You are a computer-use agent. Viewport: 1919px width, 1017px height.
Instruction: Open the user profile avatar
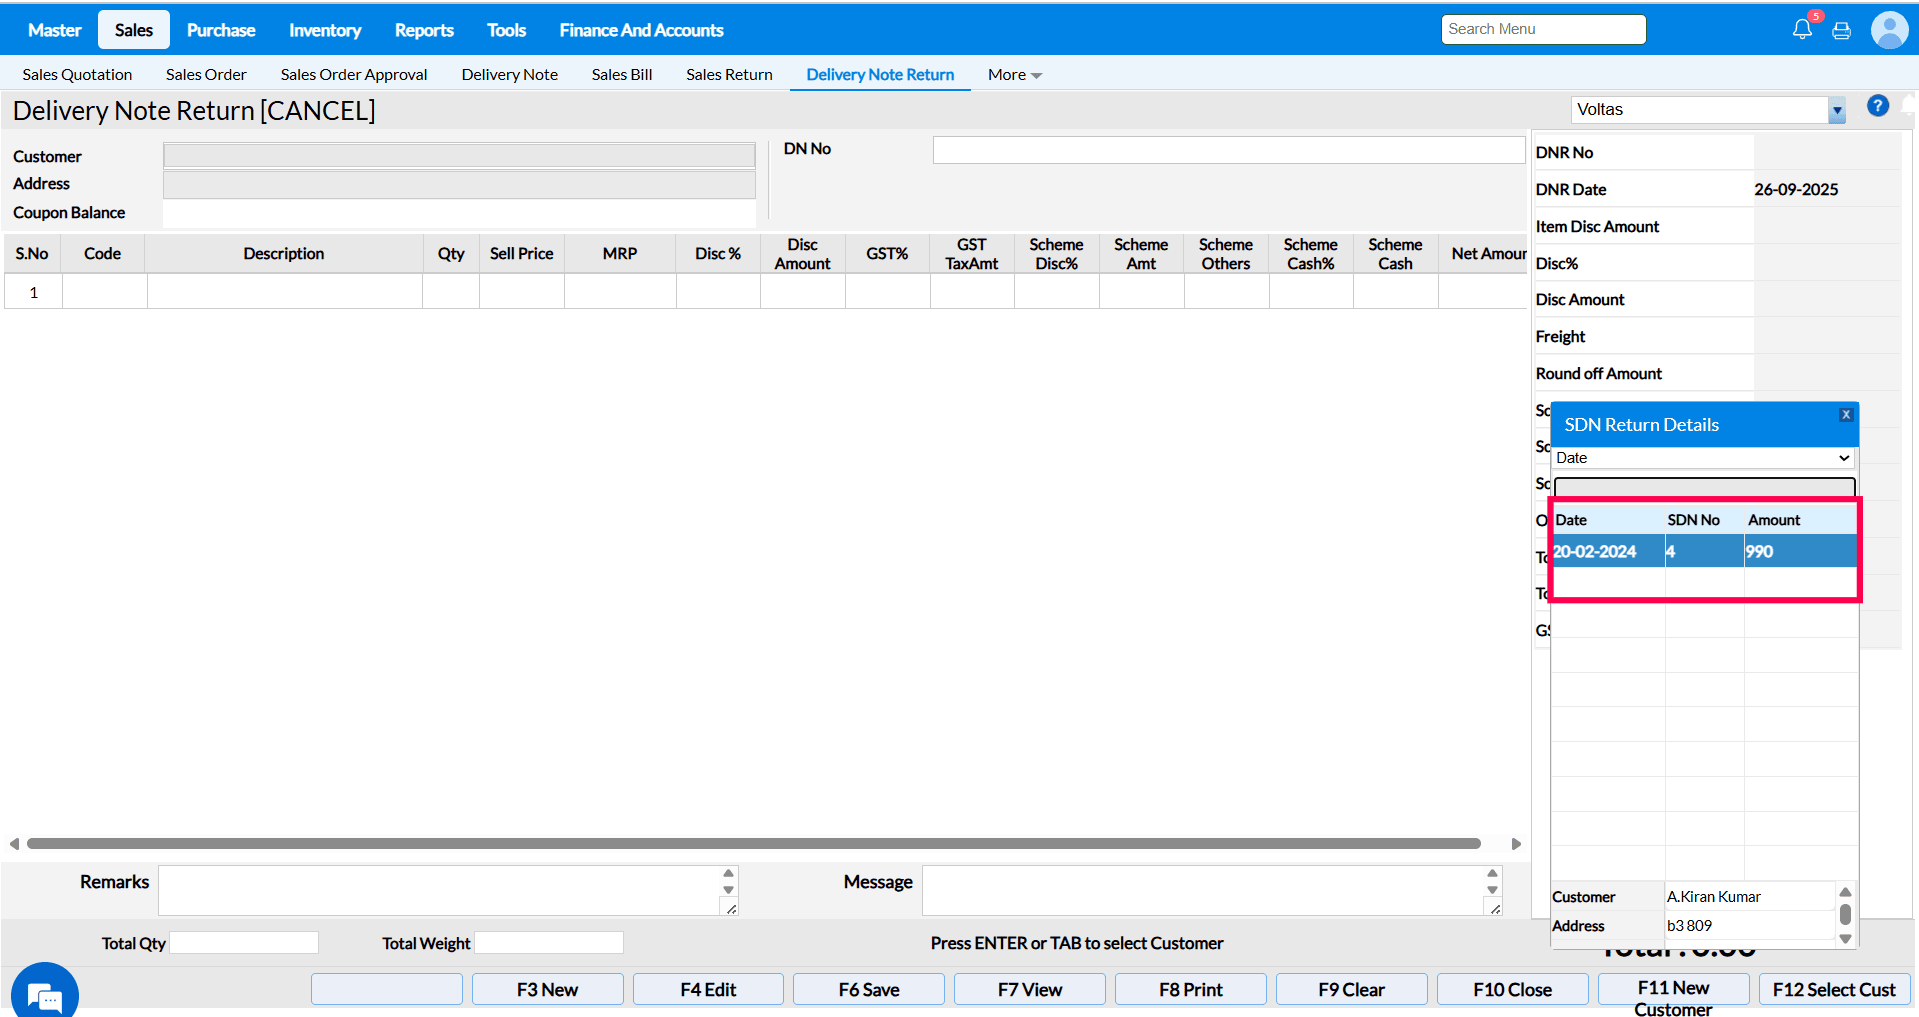1888,30
